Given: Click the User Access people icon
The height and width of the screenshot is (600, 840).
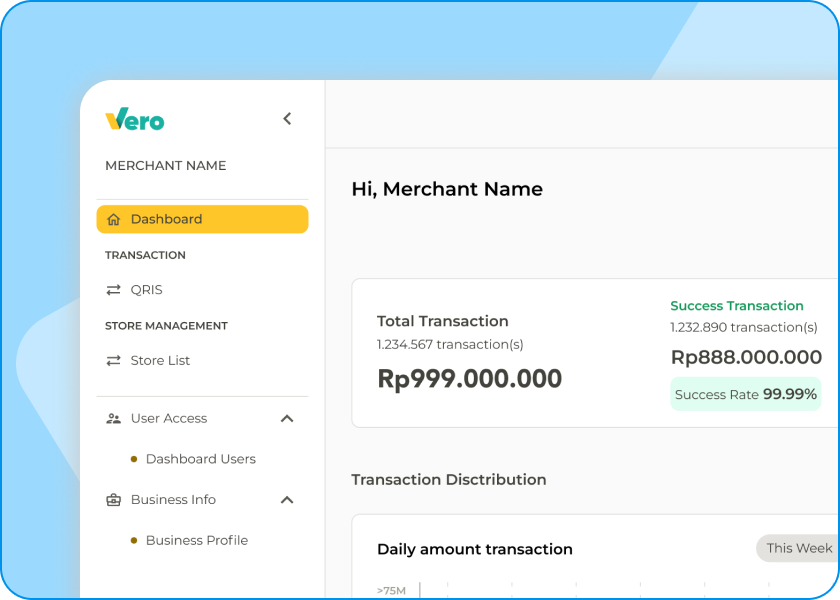Looking at the screenshot, I should click(x=113, y=419).
